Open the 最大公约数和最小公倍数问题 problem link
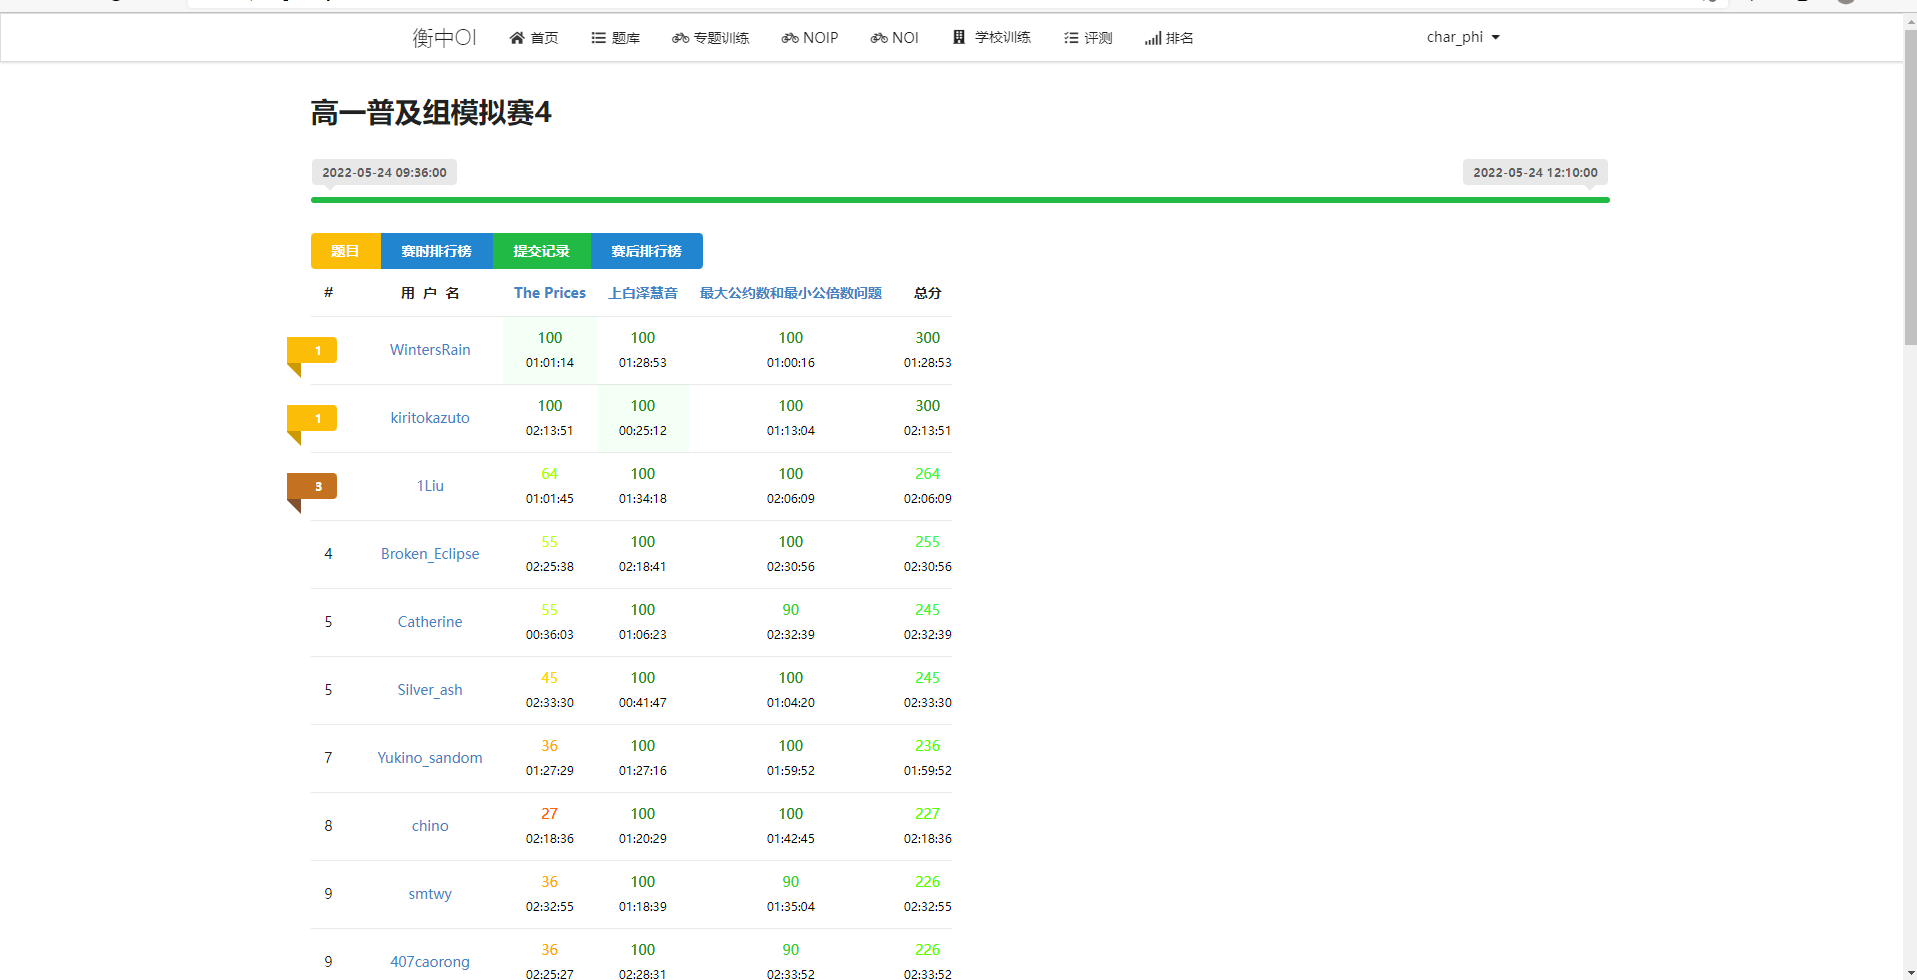This screenshot has width=1917, height=980. tap(791, 293)
